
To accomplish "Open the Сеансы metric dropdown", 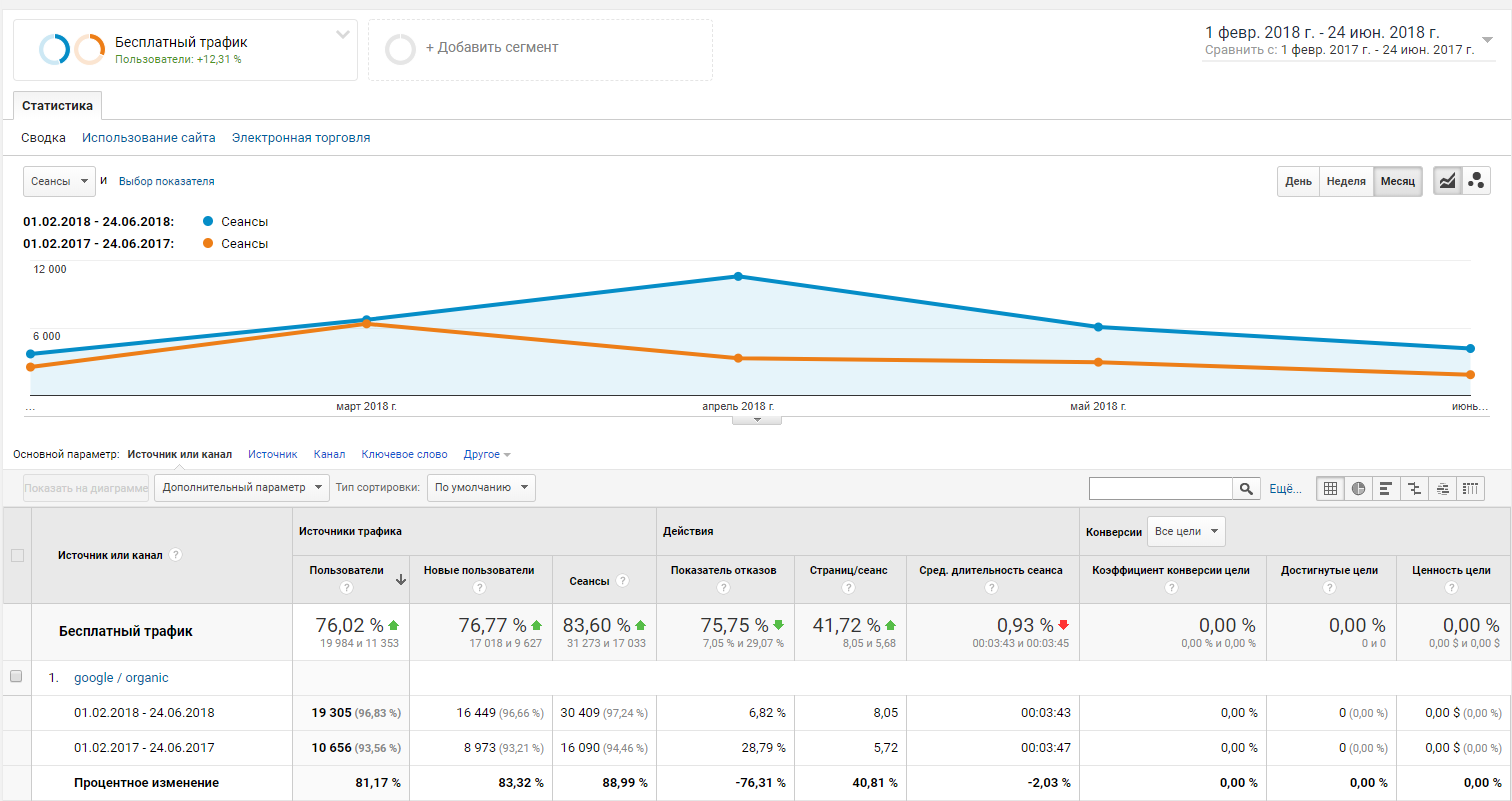I will pos(59,181).
